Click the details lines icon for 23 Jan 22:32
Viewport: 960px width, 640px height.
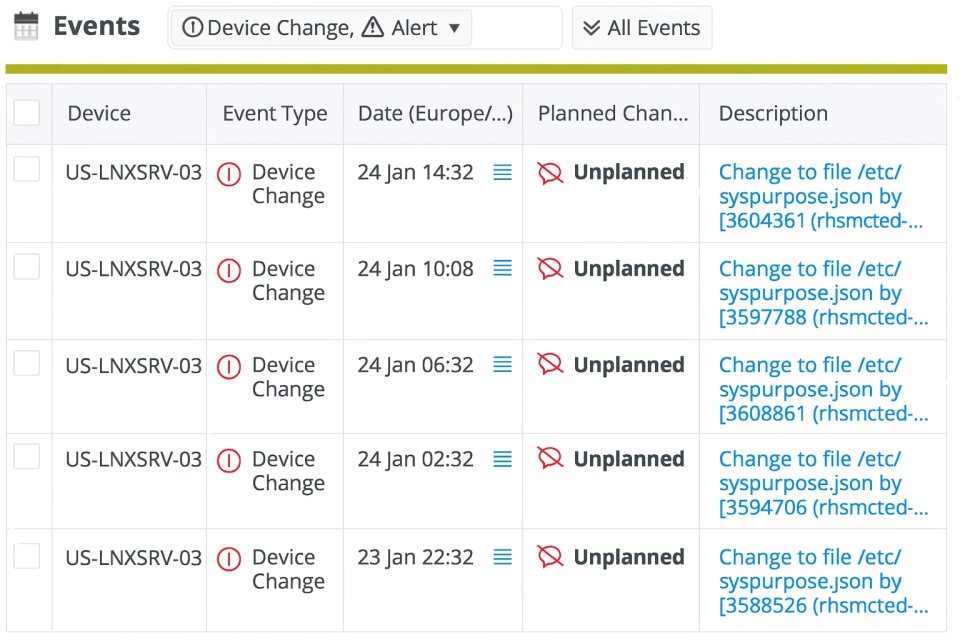click(x=503, y=557)
